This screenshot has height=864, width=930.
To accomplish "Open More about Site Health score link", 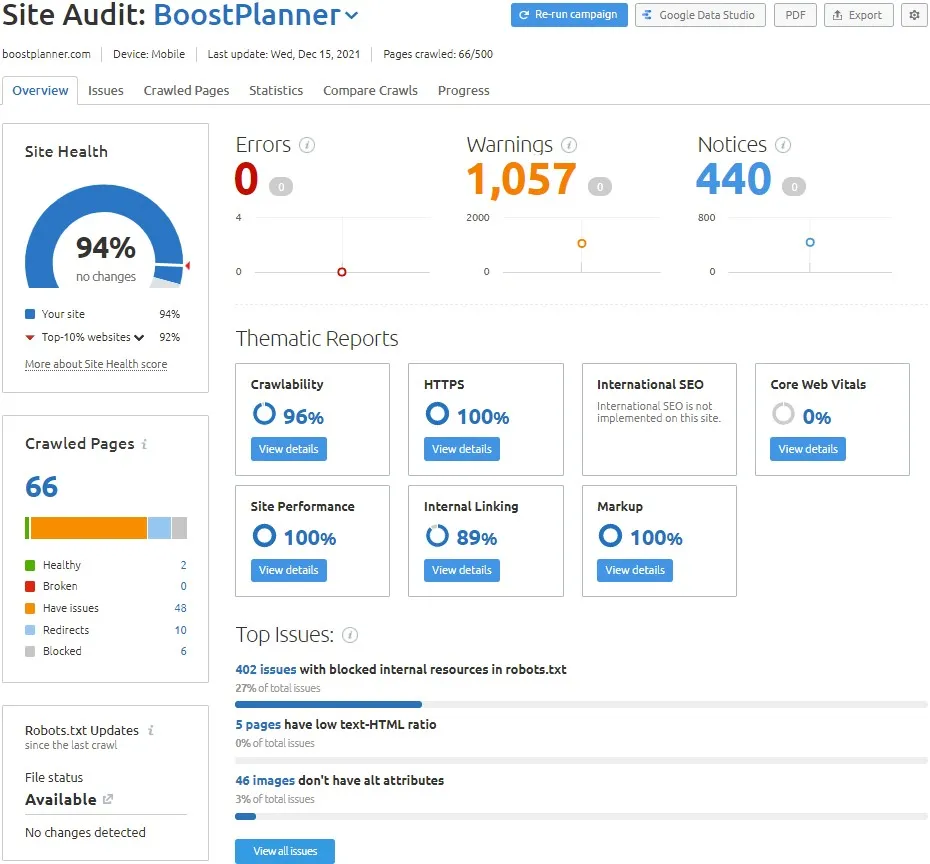I will (96, 364).
